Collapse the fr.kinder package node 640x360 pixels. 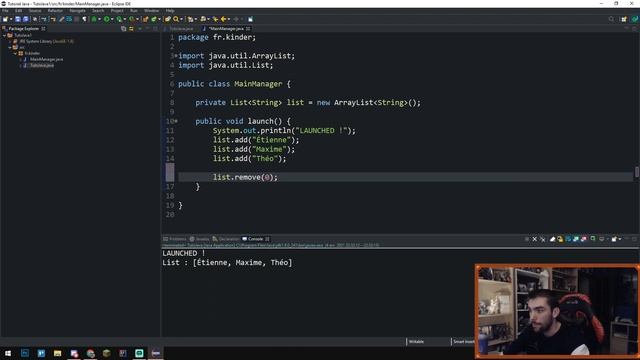15,53
